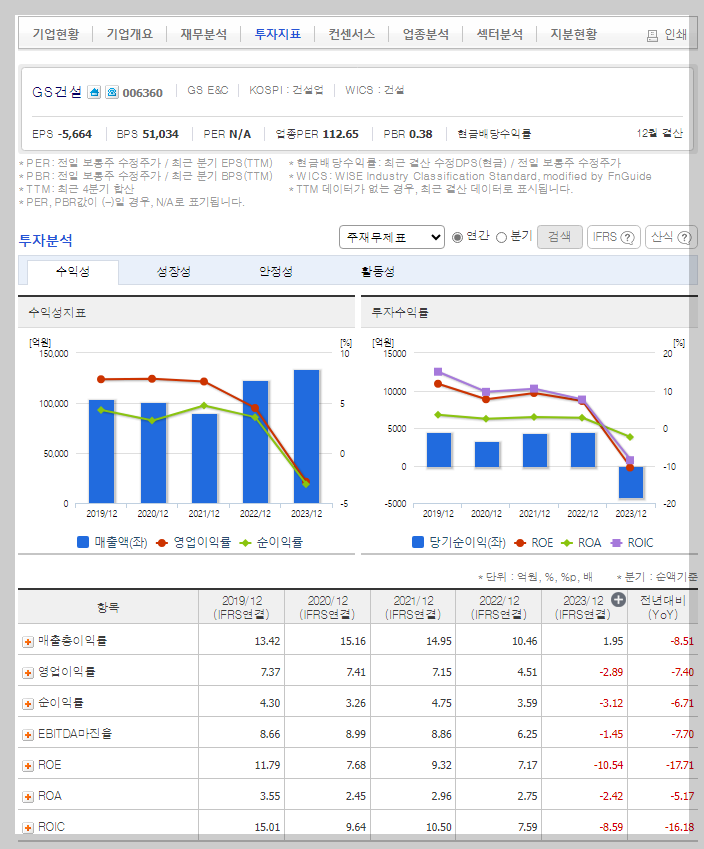
Task: Click the 순이익률 green legend marker
Action: pos(245,543)
